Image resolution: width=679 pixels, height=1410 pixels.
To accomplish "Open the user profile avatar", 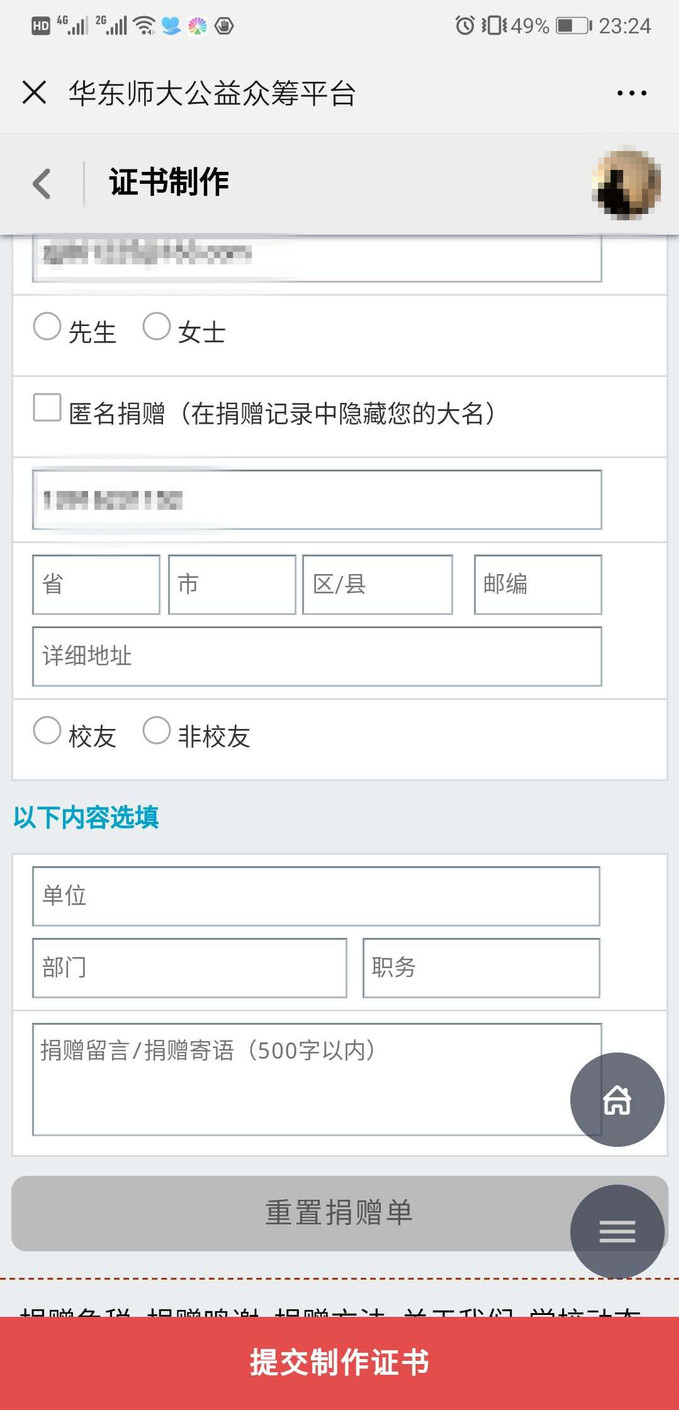I will click(626, 183).
